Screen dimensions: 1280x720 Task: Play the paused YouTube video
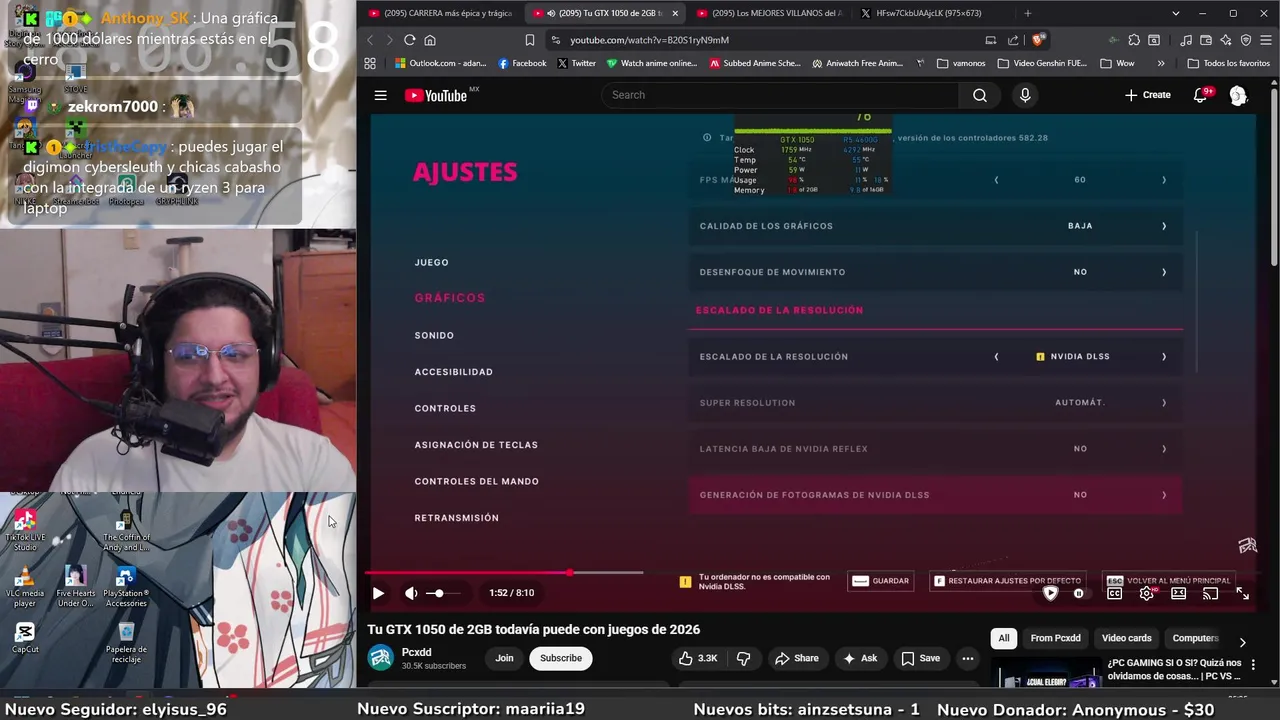click(x=378, y=593)
